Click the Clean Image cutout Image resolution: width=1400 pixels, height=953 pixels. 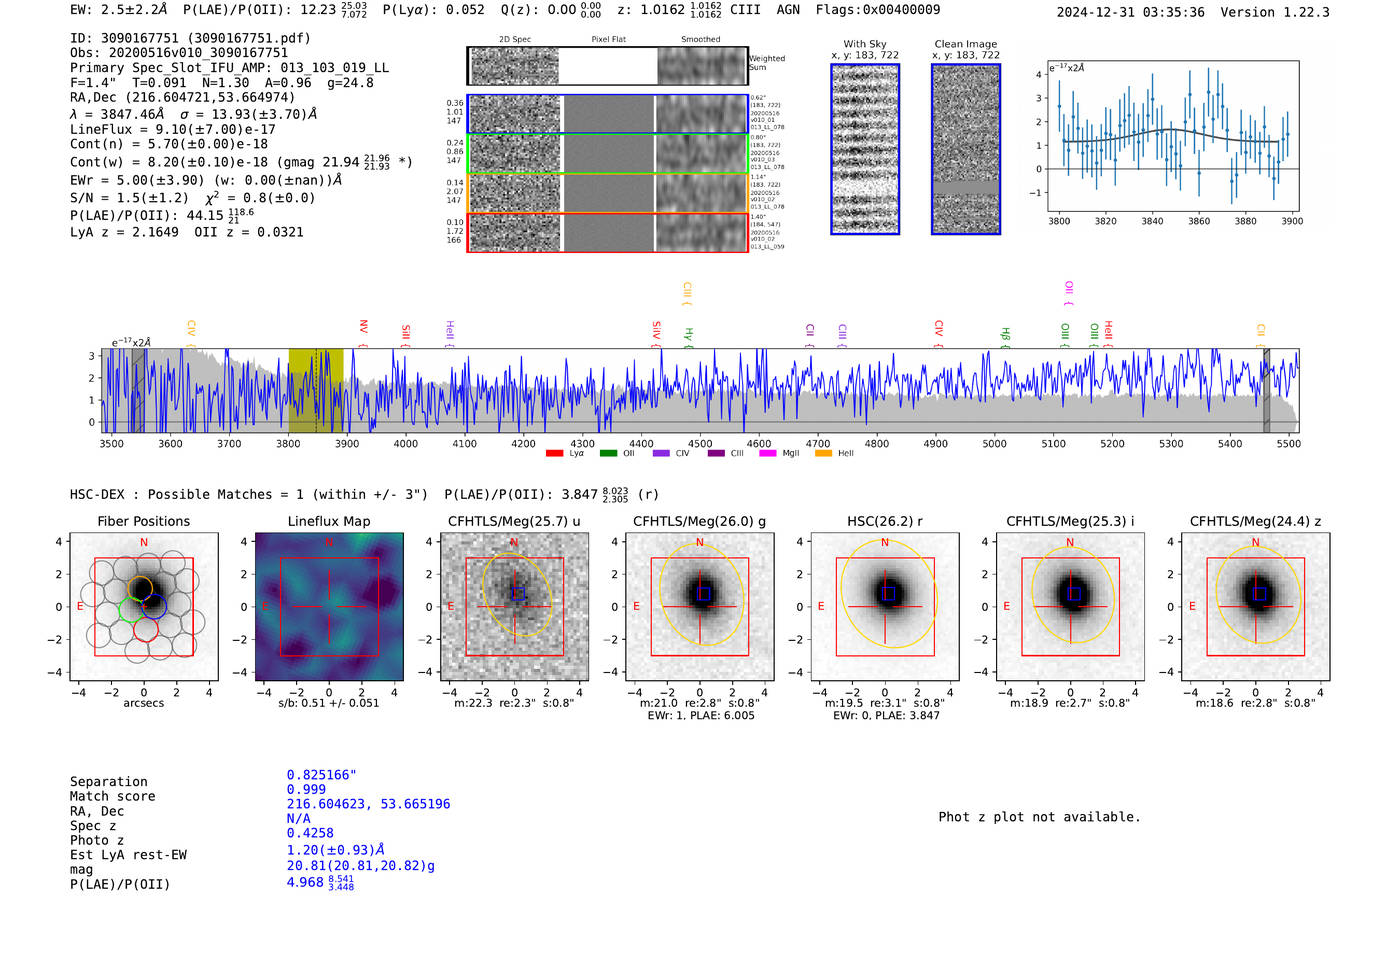tap(966, 149)
